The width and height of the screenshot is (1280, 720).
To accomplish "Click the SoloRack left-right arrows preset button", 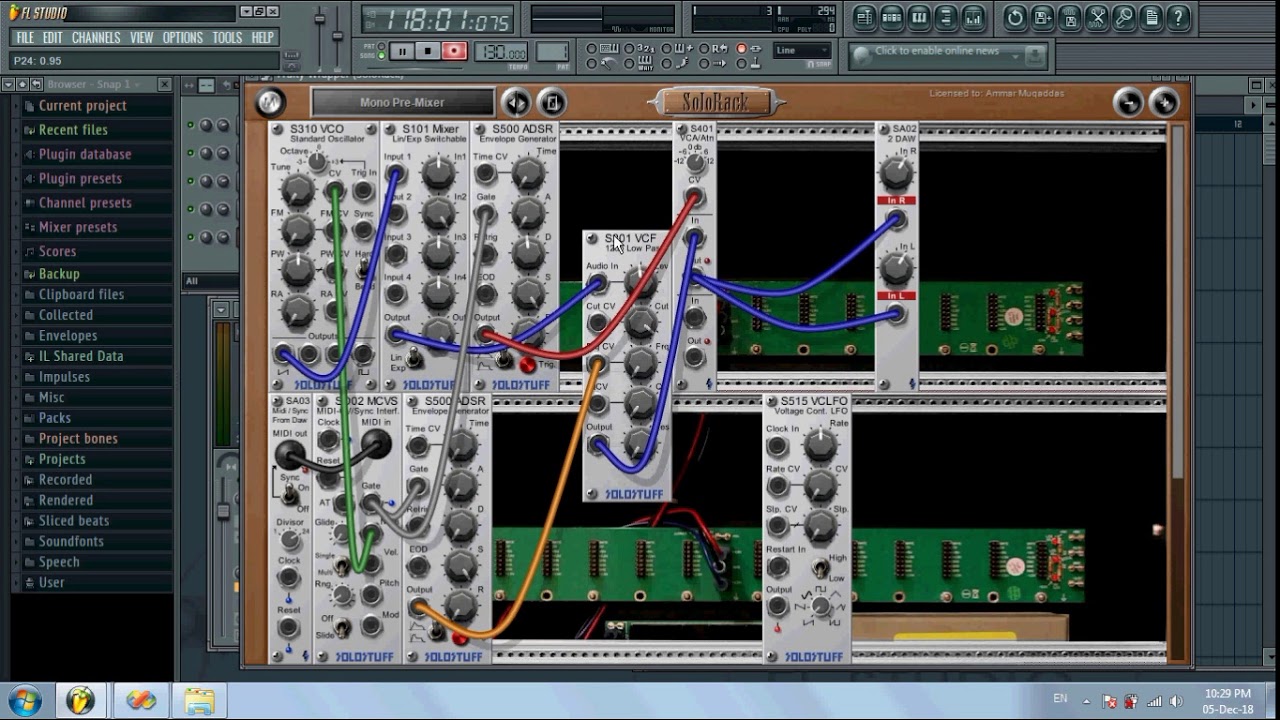I will (516, 102).
